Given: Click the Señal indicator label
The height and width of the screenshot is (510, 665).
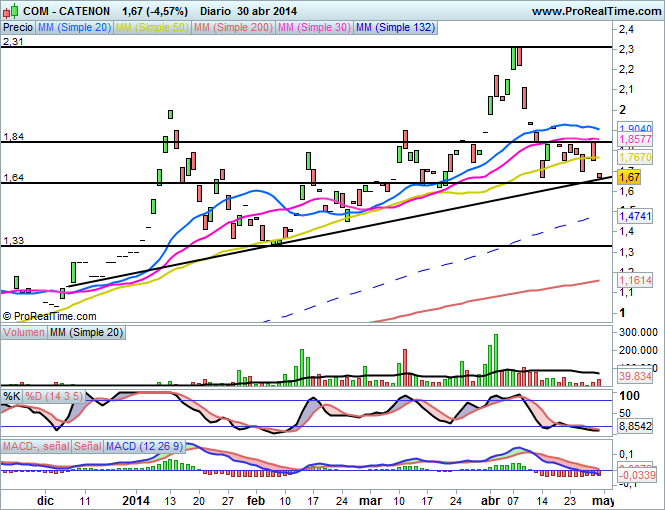Looking at the screenshot, I should point(88,446).
